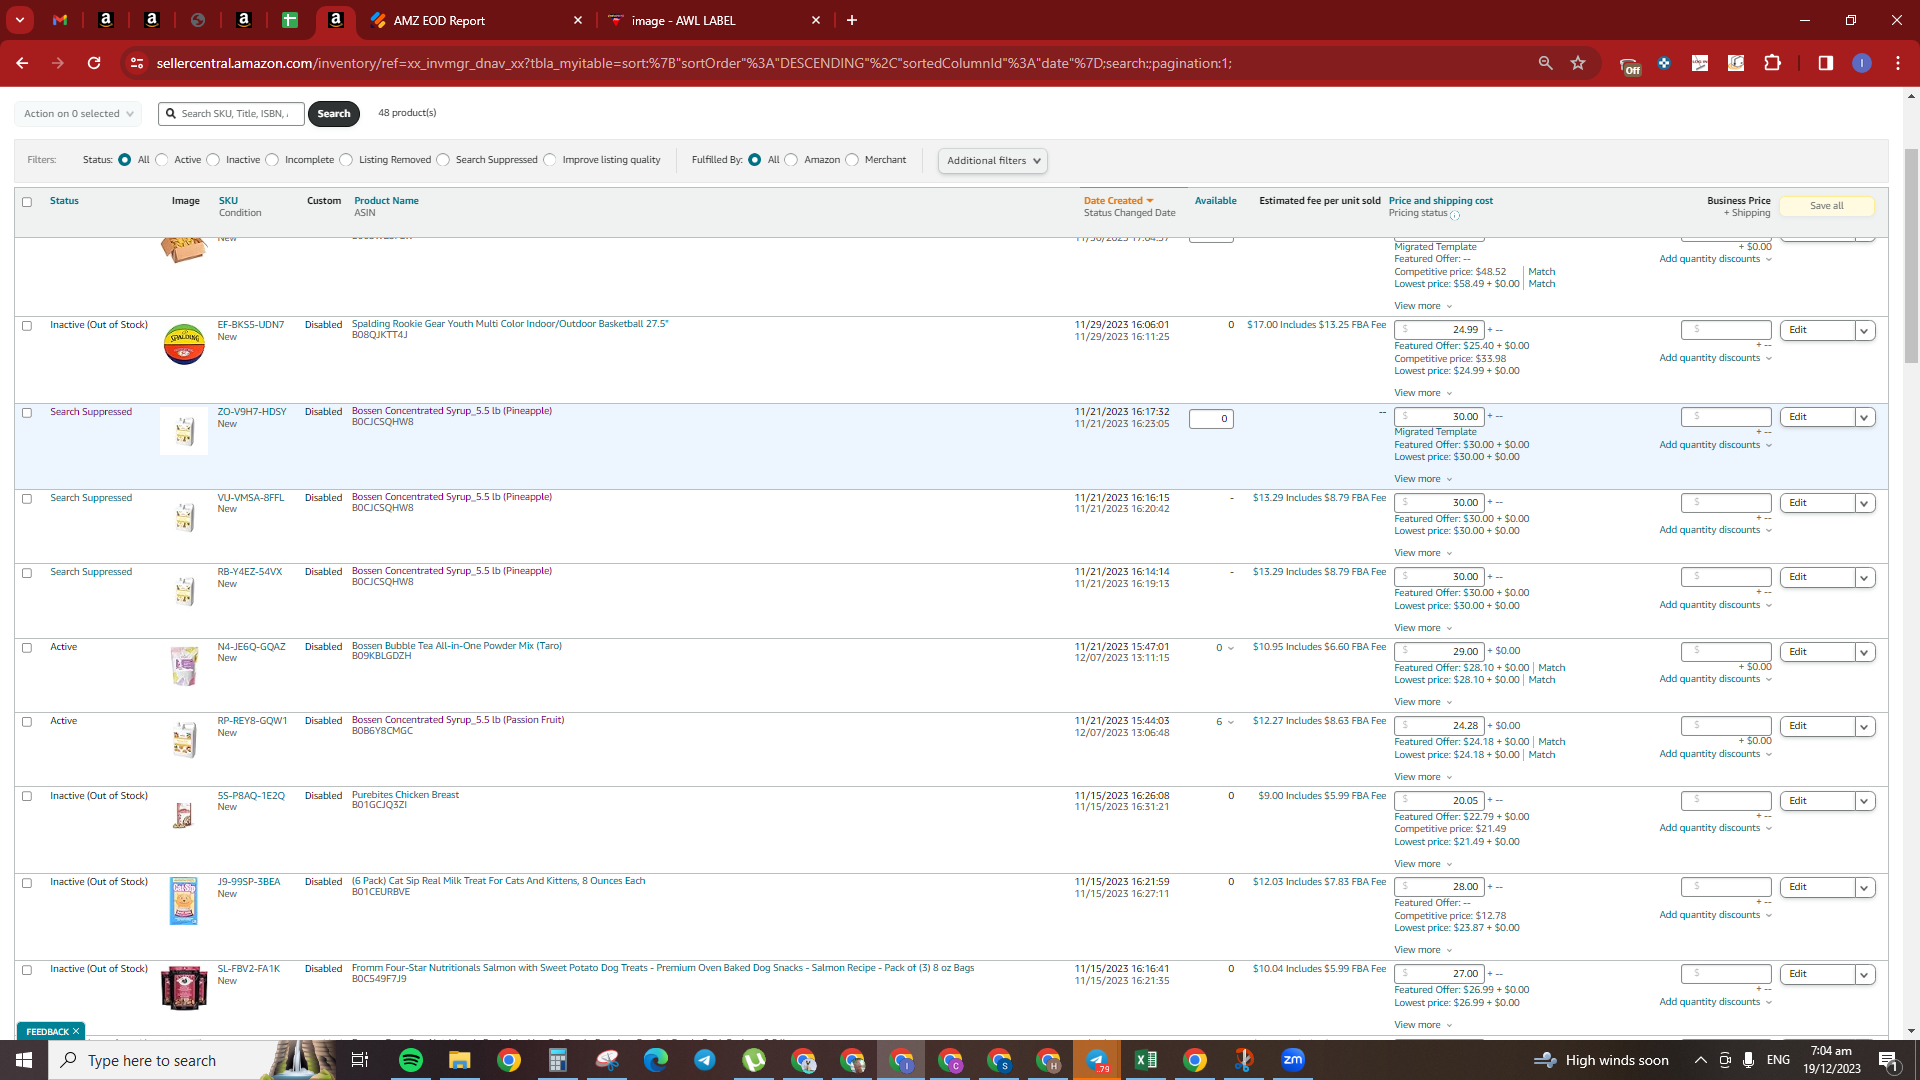The width and height of the screenshot is (1920, 1080).
Task: Sort by the Available column header
Action: point(1215,201)
